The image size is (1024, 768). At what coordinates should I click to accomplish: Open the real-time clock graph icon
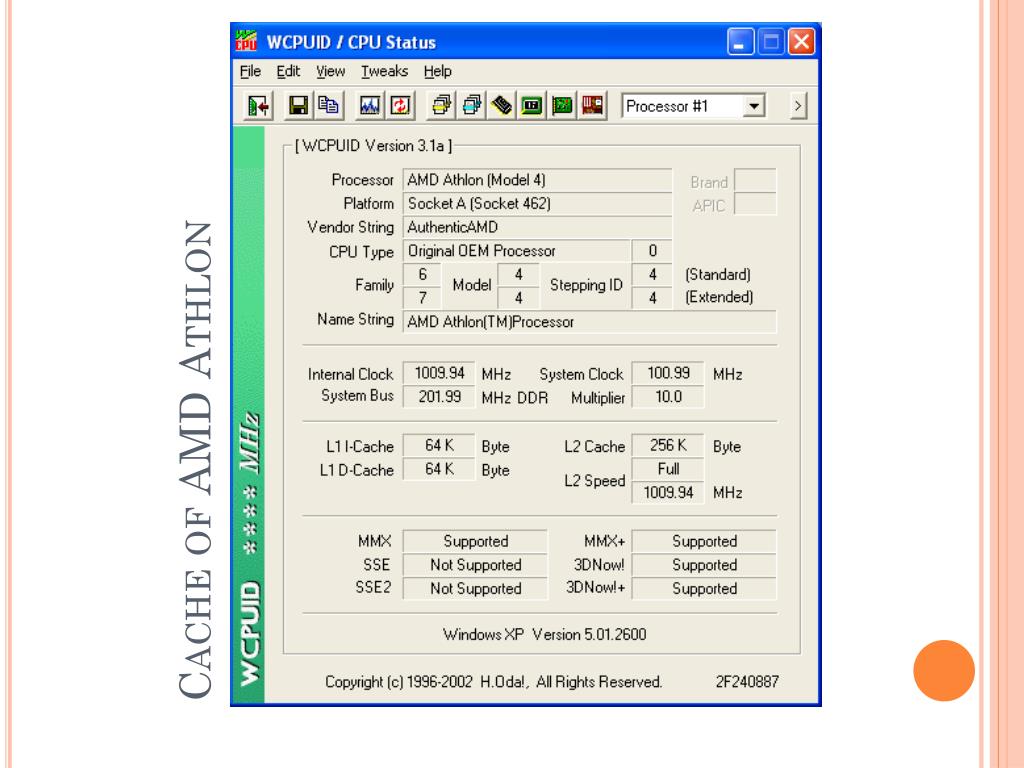(370, 106)
